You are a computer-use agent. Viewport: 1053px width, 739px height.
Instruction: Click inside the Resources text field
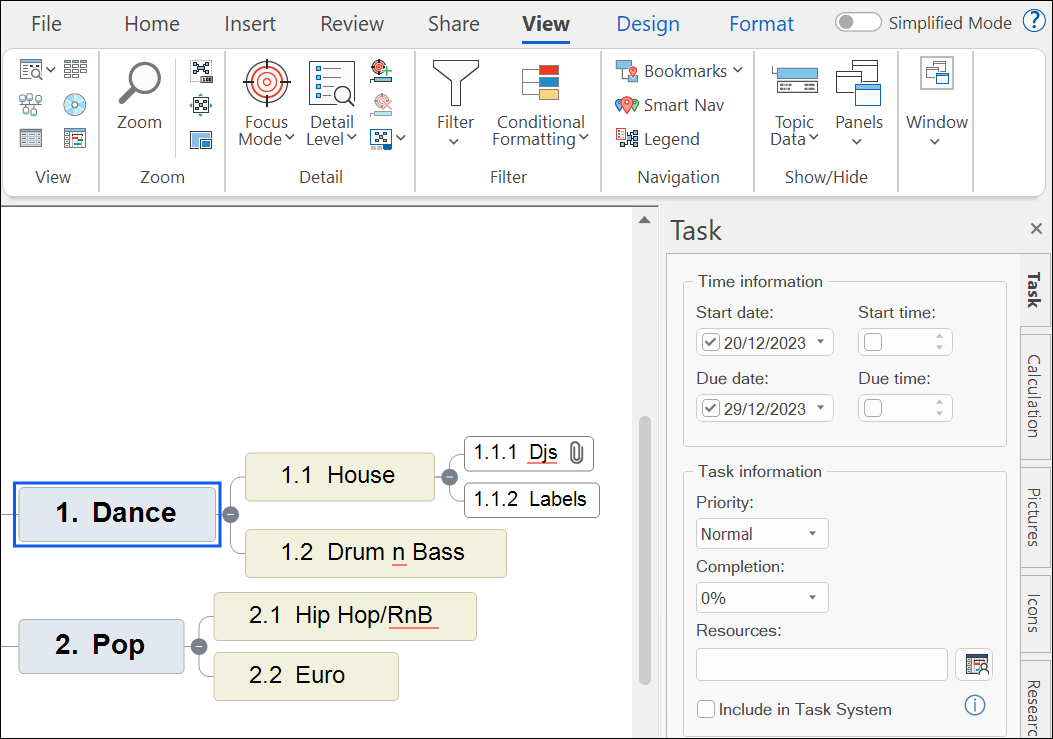click(x=821, y=665)
